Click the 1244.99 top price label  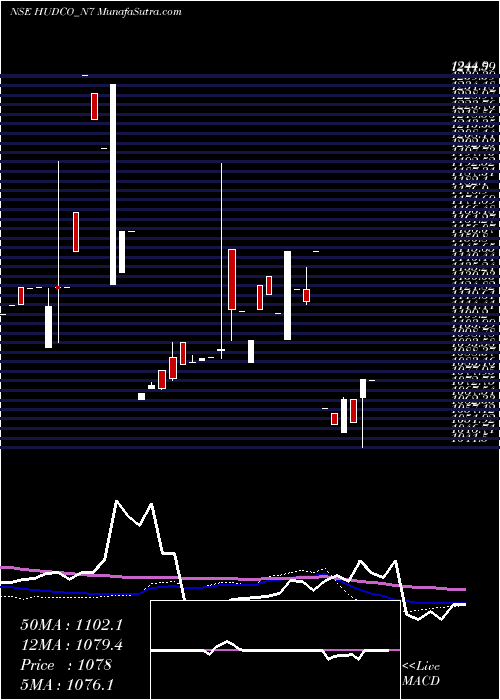(x=474, y=67)
